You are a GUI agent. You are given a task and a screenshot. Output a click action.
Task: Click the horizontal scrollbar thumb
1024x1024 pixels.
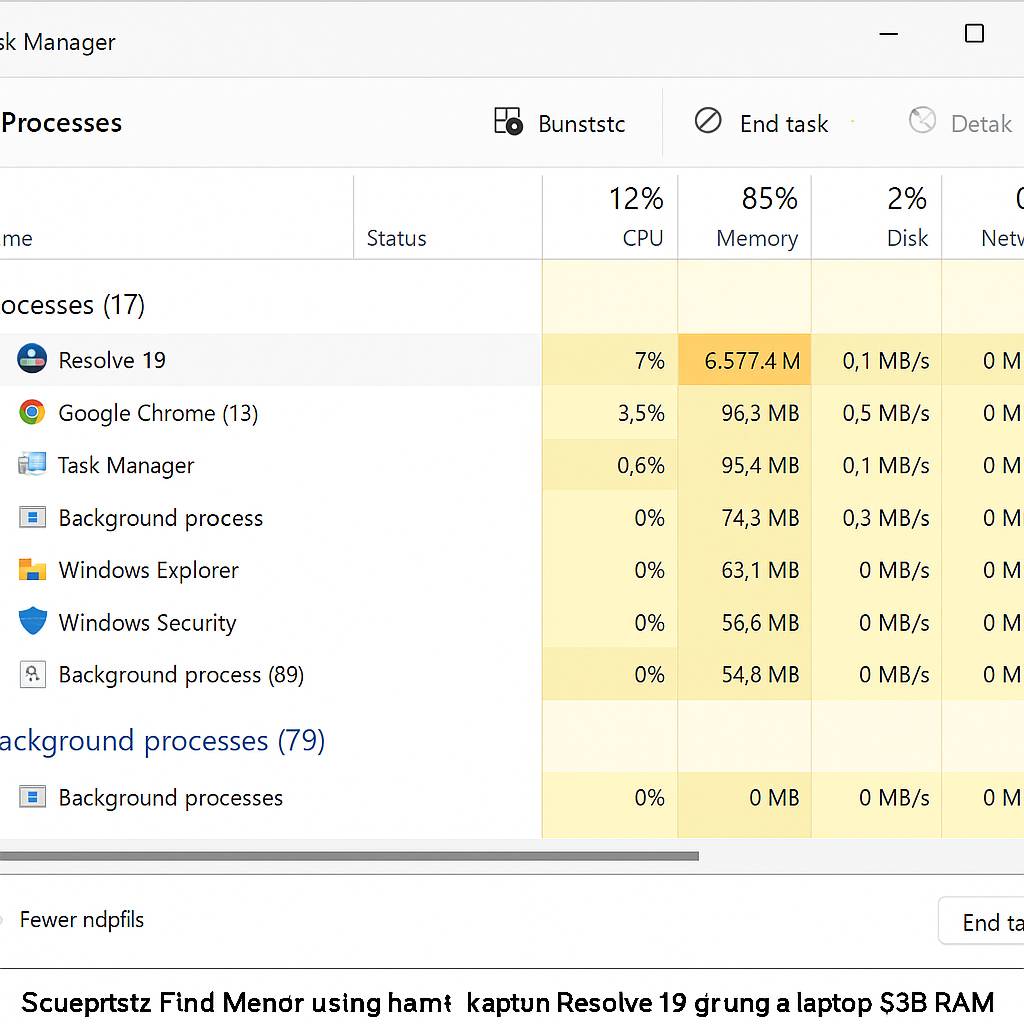tap(348, 856)
